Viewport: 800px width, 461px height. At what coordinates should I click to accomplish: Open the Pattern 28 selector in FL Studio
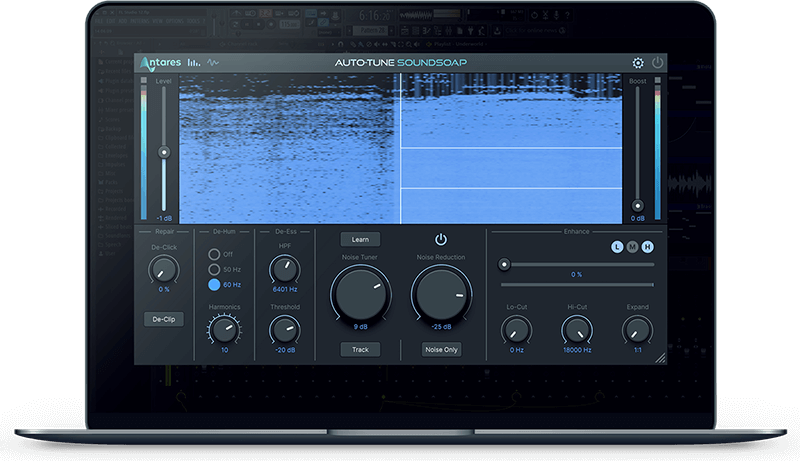pos(372,31)
